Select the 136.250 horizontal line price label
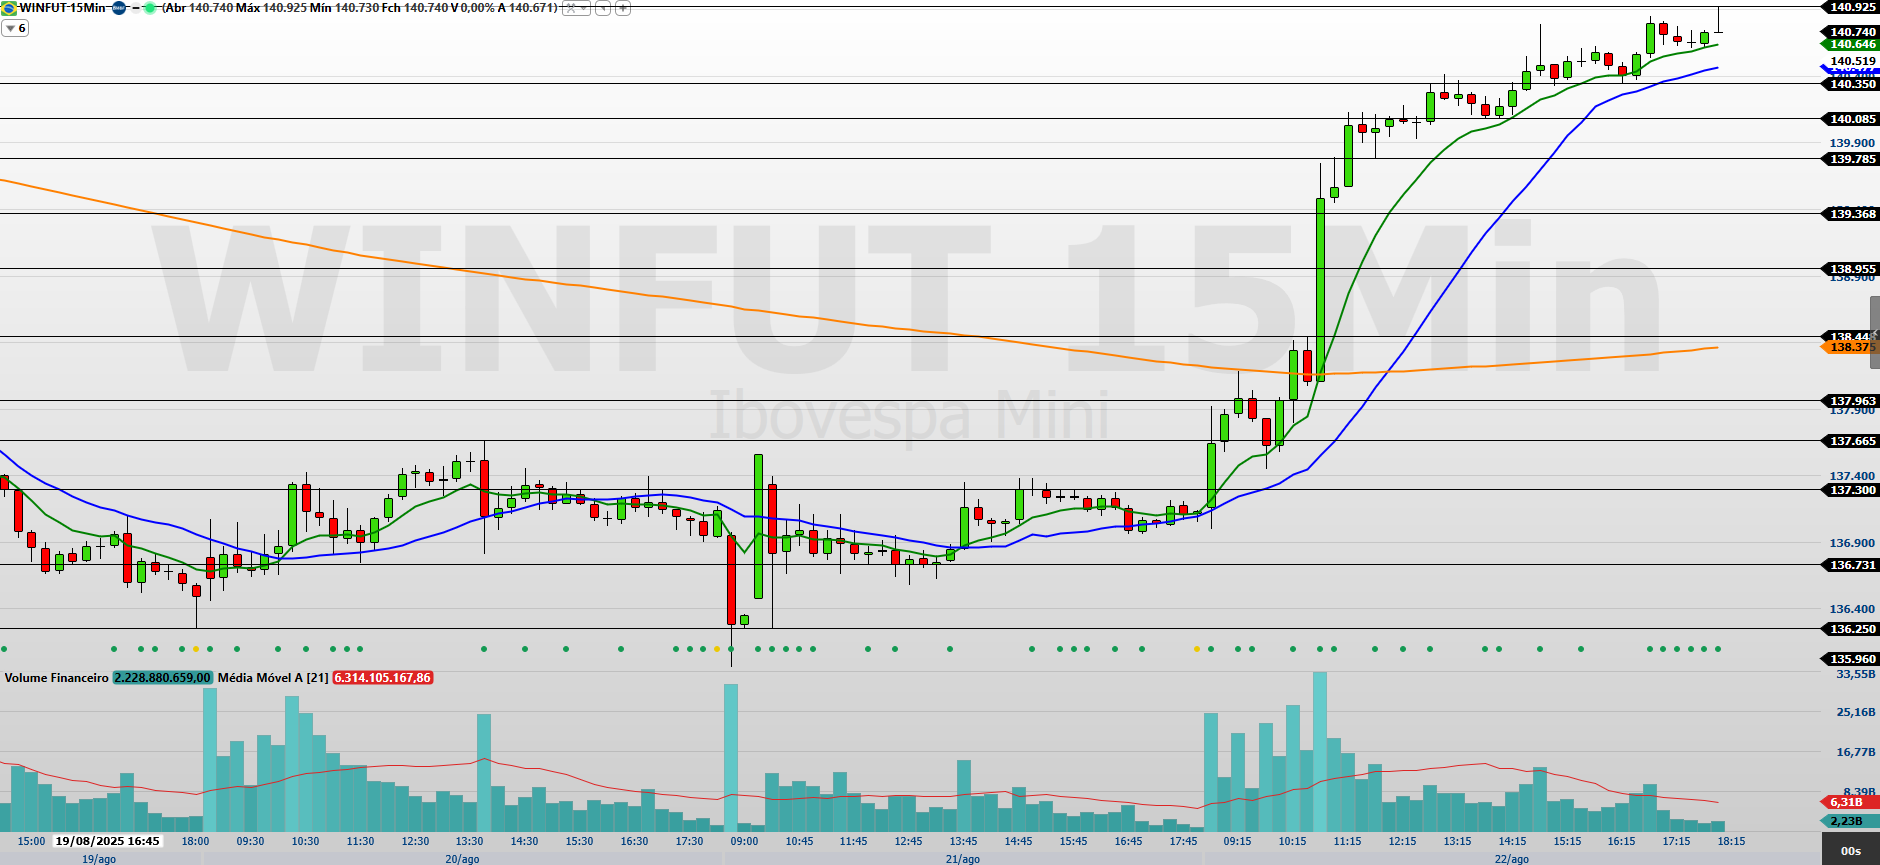This screenshot has height=865, width=1880. [x=1851, y=629]
